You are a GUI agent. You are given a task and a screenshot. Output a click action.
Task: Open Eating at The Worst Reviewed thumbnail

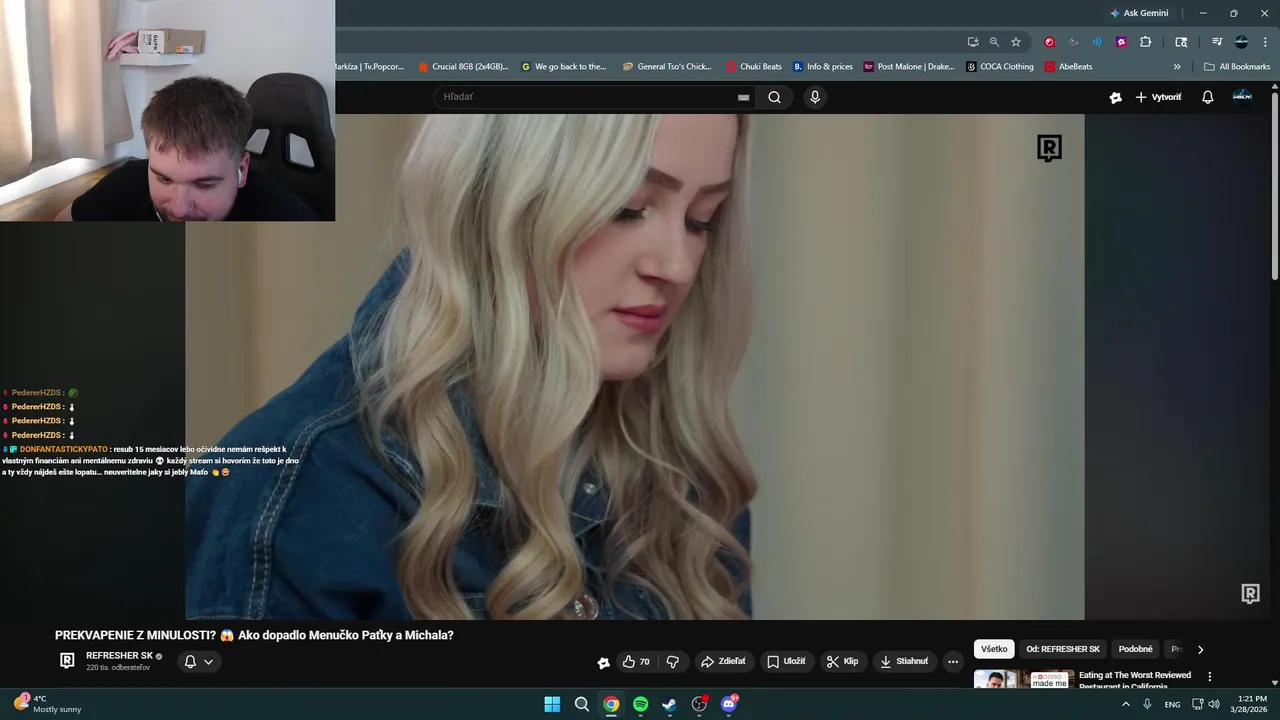tap(1024, 679)
